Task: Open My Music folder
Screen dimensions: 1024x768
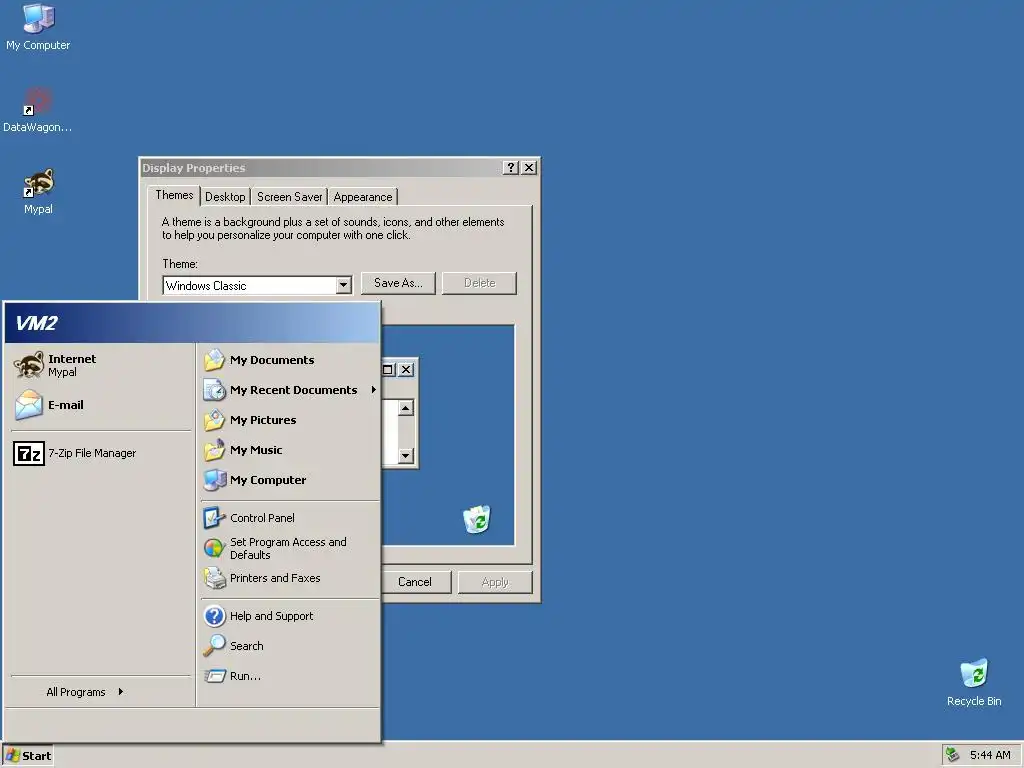Action: pyautogui.click(x=290, y=450)
